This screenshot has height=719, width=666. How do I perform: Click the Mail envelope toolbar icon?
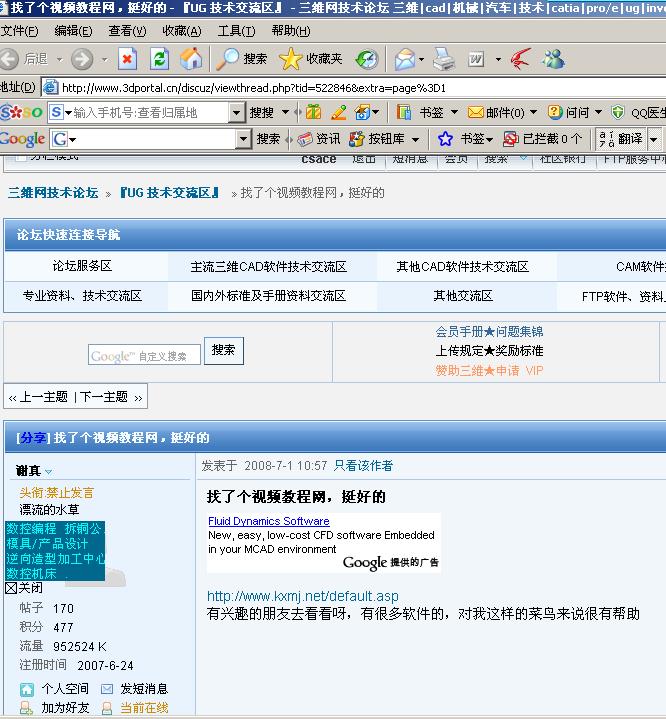click(x=405, y=59)
